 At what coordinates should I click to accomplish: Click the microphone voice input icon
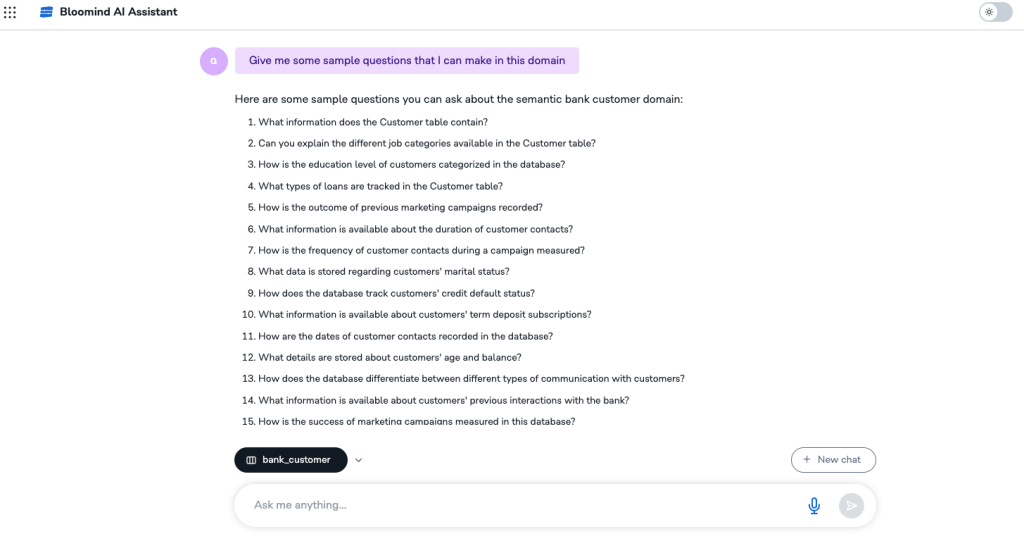(814, 506)
